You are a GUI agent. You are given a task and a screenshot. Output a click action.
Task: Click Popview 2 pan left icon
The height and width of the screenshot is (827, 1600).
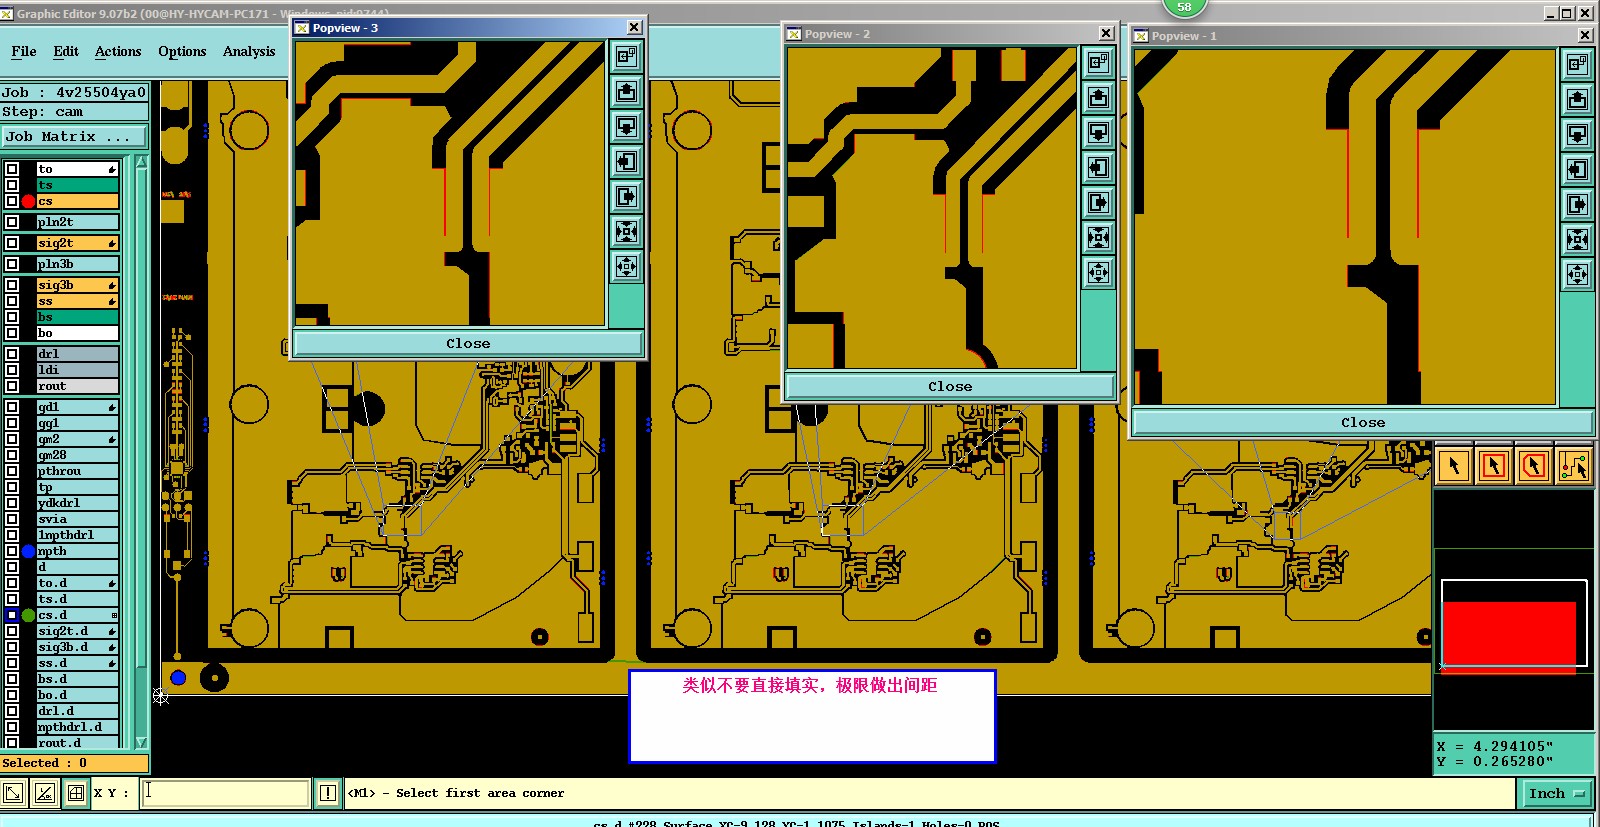pyautogui.click(x=1098, y=168)
